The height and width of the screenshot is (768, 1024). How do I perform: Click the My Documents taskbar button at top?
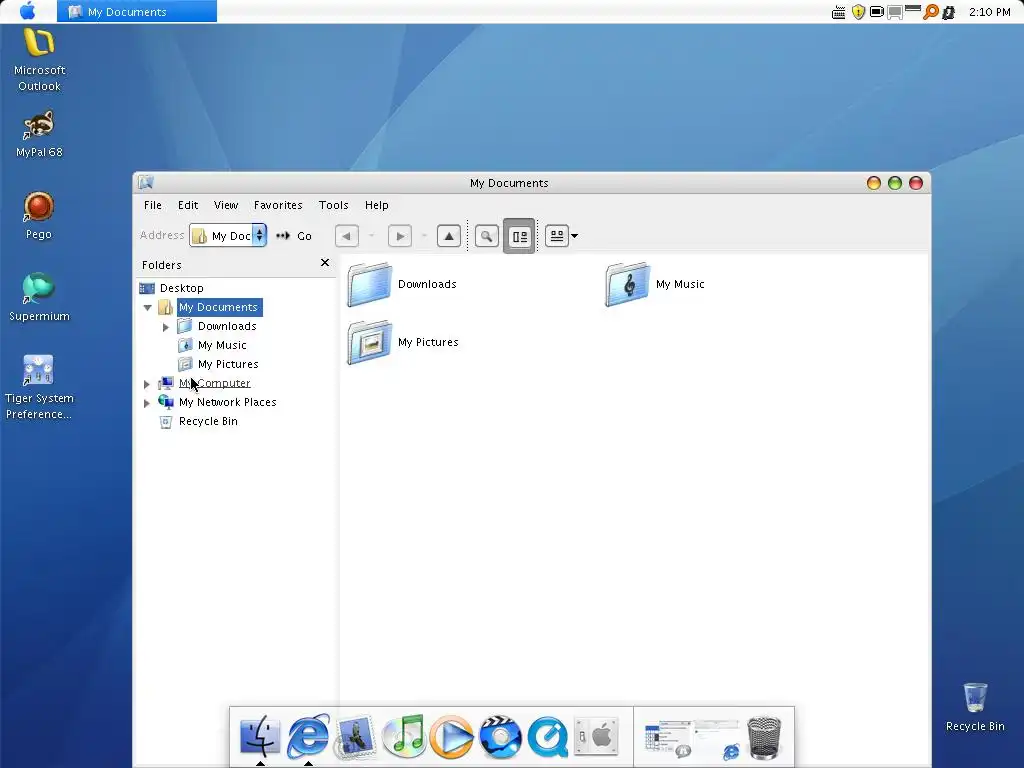click(136, 11)
